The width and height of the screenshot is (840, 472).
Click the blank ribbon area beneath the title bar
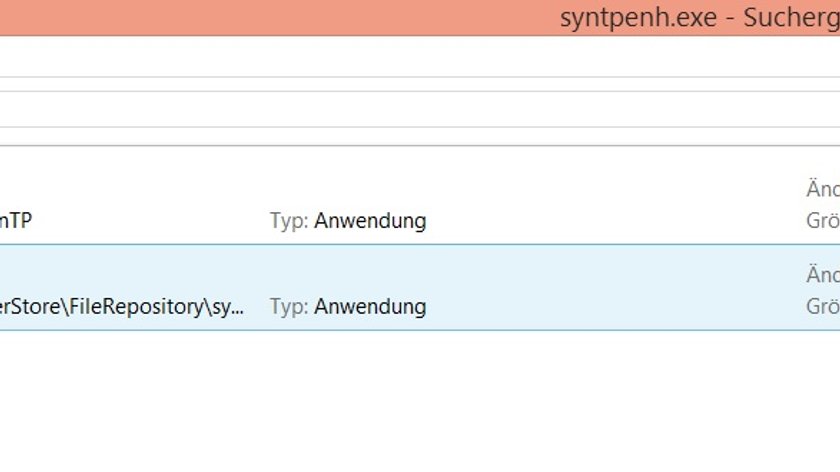click(420, 56)
